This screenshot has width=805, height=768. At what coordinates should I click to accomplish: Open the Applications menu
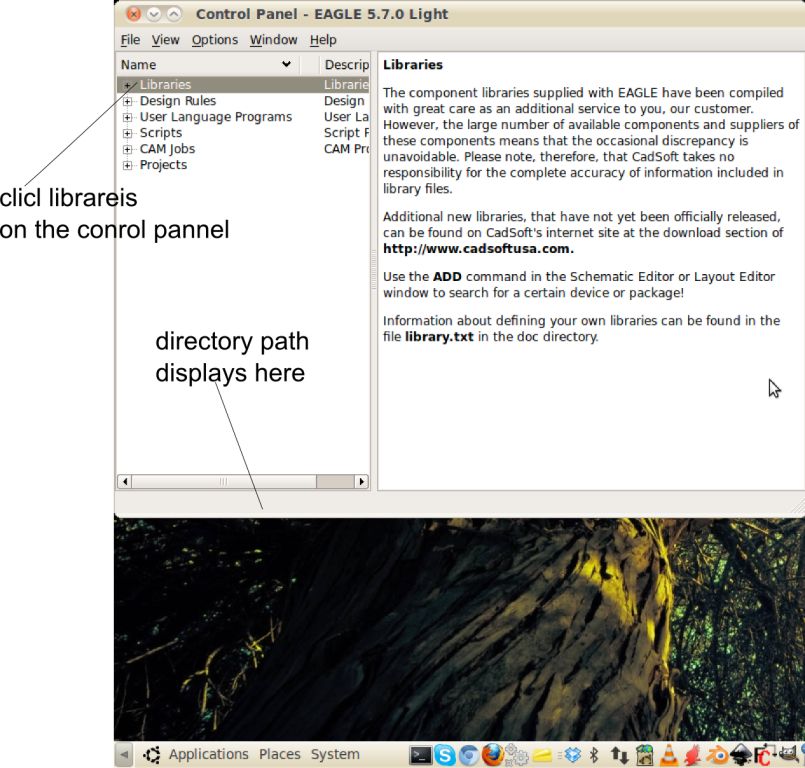[x=208, y=754]
